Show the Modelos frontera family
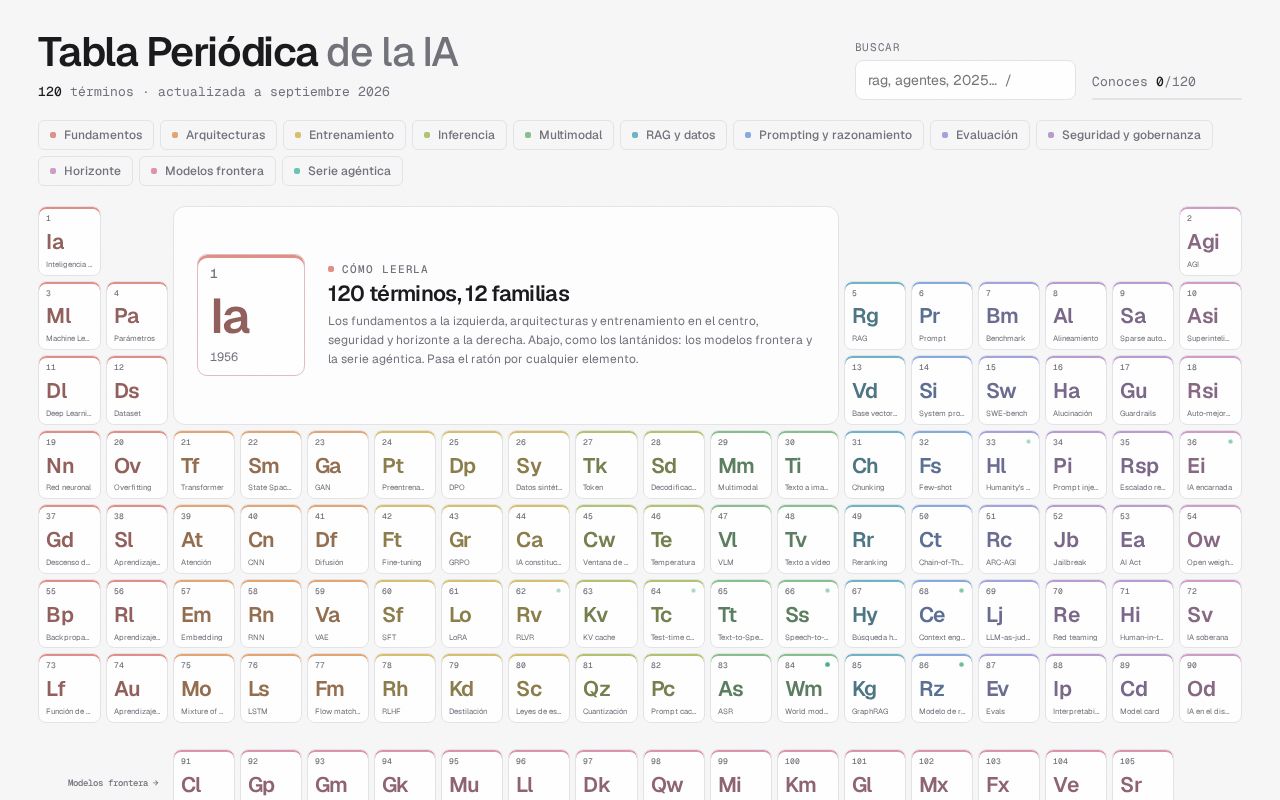The image size is (1280, 800). pyautogui.click(x=207, y=171)
